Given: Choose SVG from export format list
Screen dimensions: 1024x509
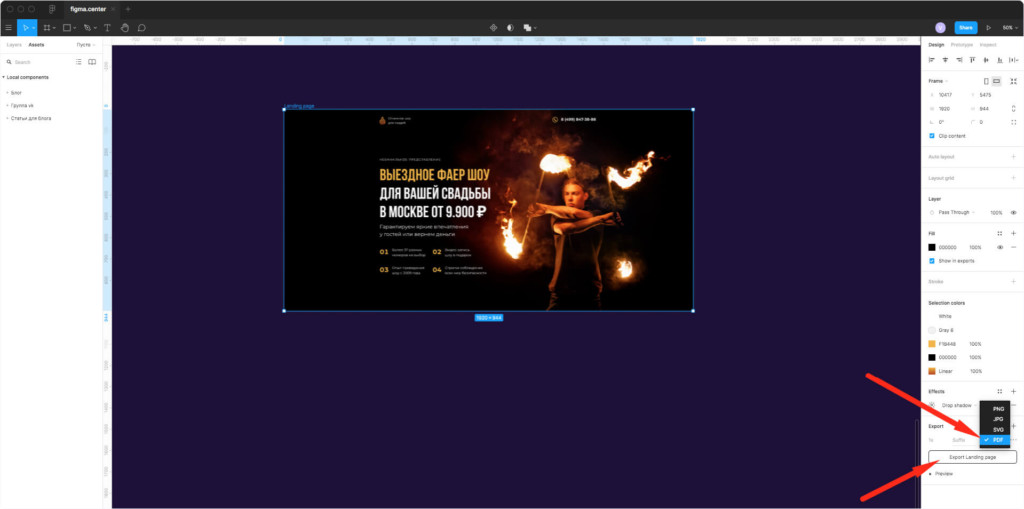Looking at the screenshot, I should tap(998, 429).
